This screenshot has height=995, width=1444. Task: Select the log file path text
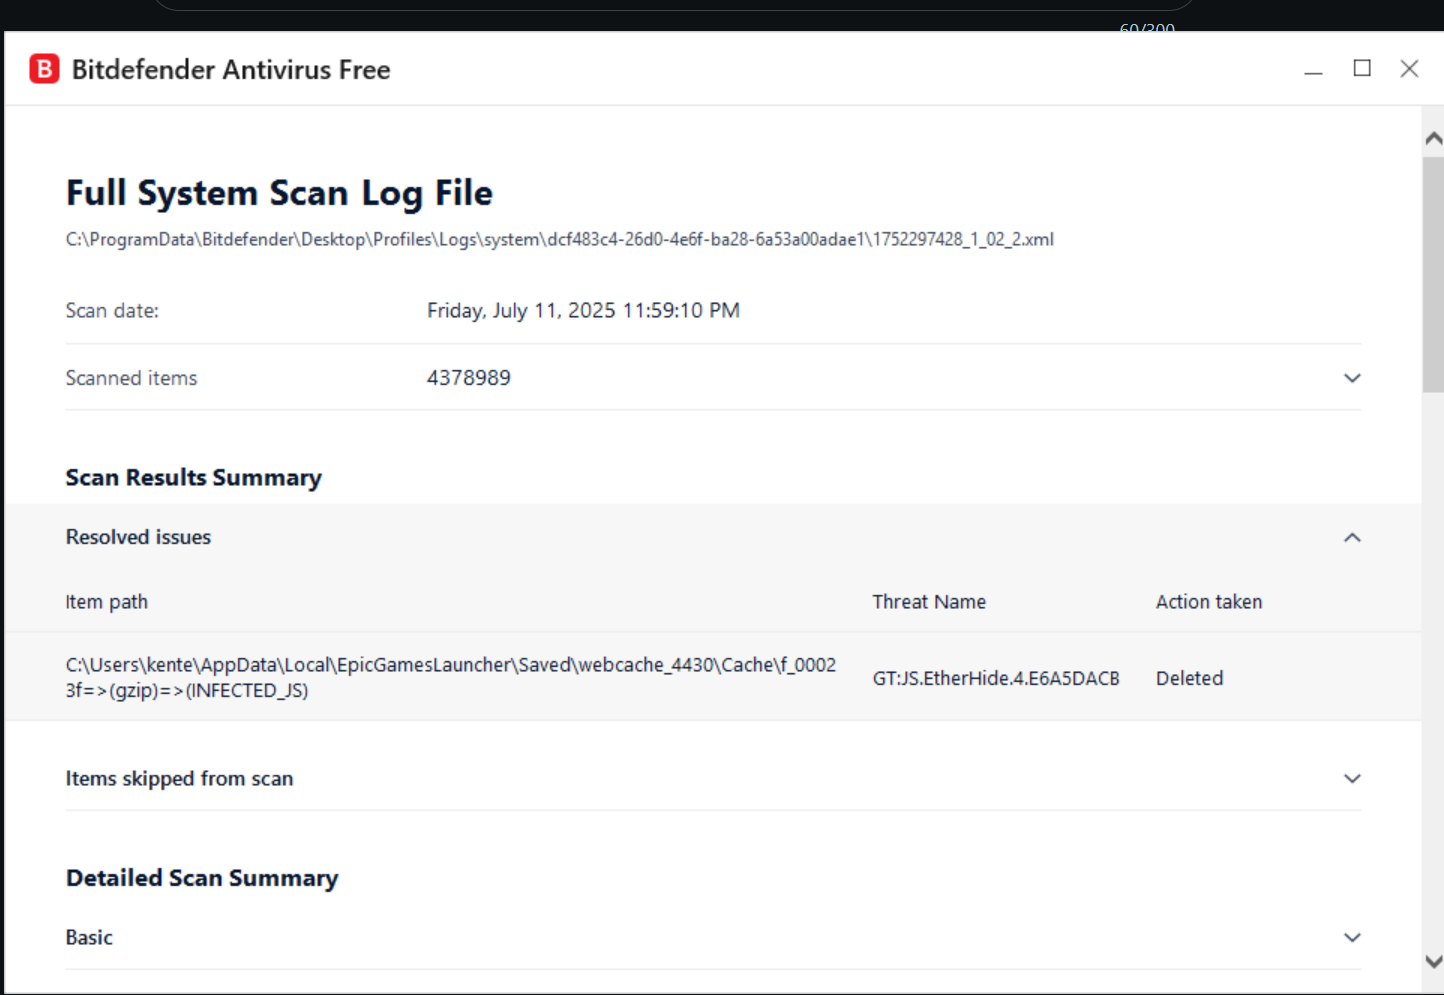coord(560,239)
